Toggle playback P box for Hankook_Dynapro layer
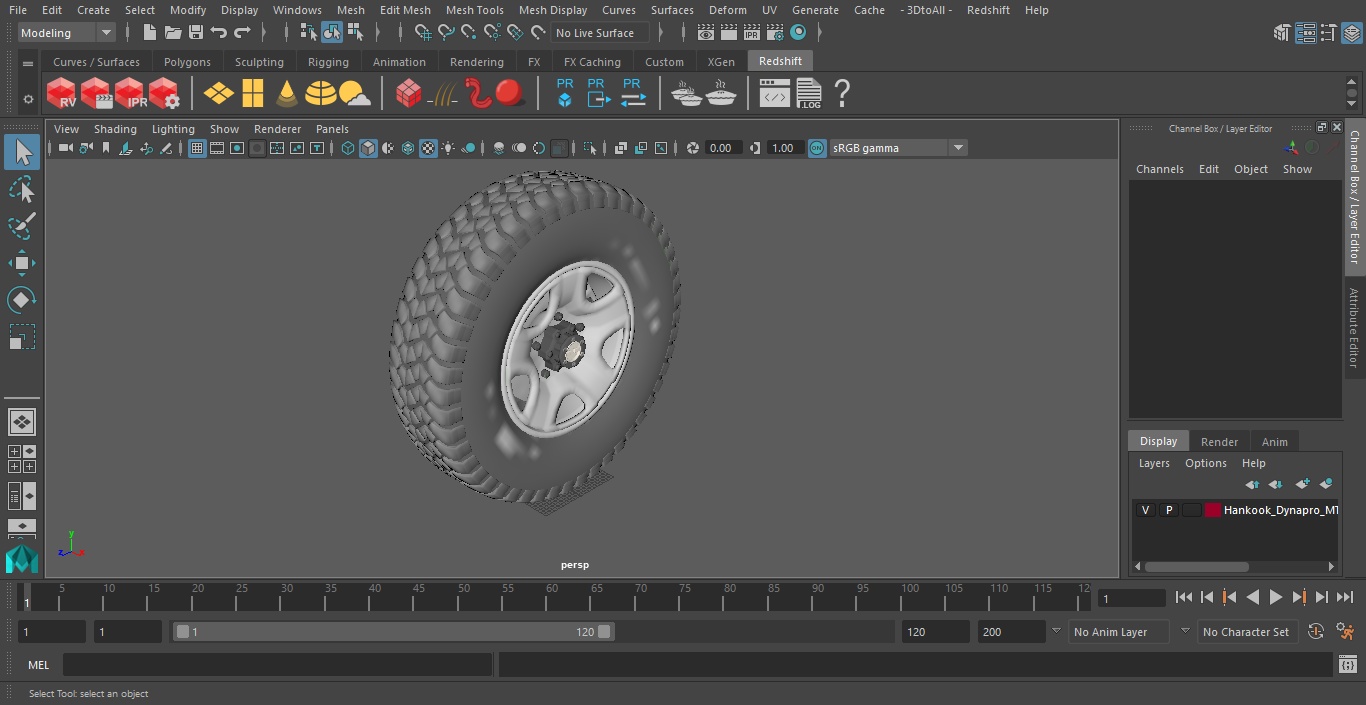The image size is (1366, 705). pyautogui.click(x=1168, y=510)
